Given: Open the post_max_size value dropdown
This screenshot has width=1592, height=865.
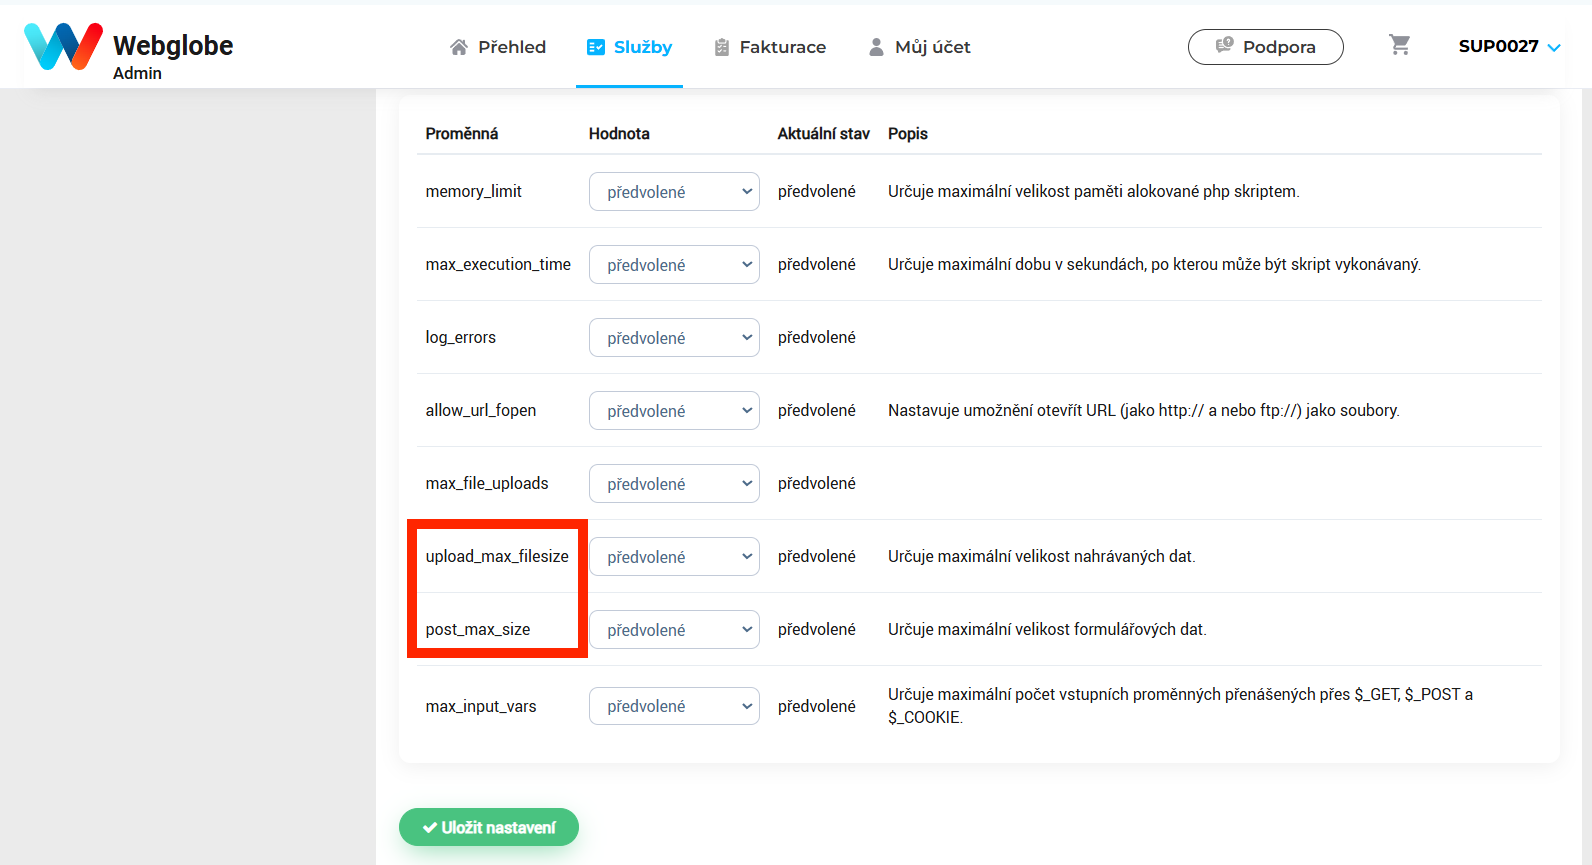Looking at the screenshot, I should [674, 630].
